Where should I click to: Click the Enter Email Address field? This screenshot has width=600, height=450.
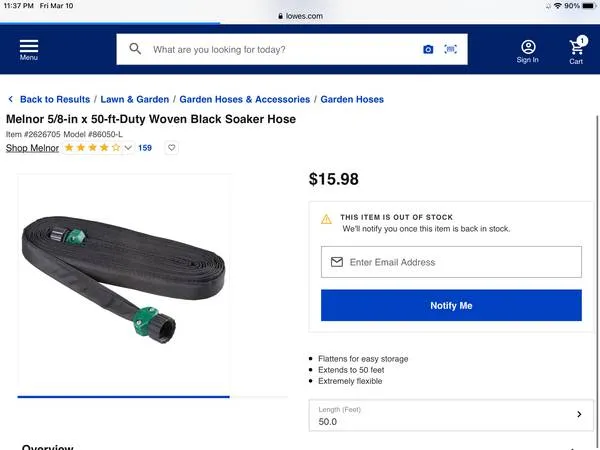tap(451, 262)
